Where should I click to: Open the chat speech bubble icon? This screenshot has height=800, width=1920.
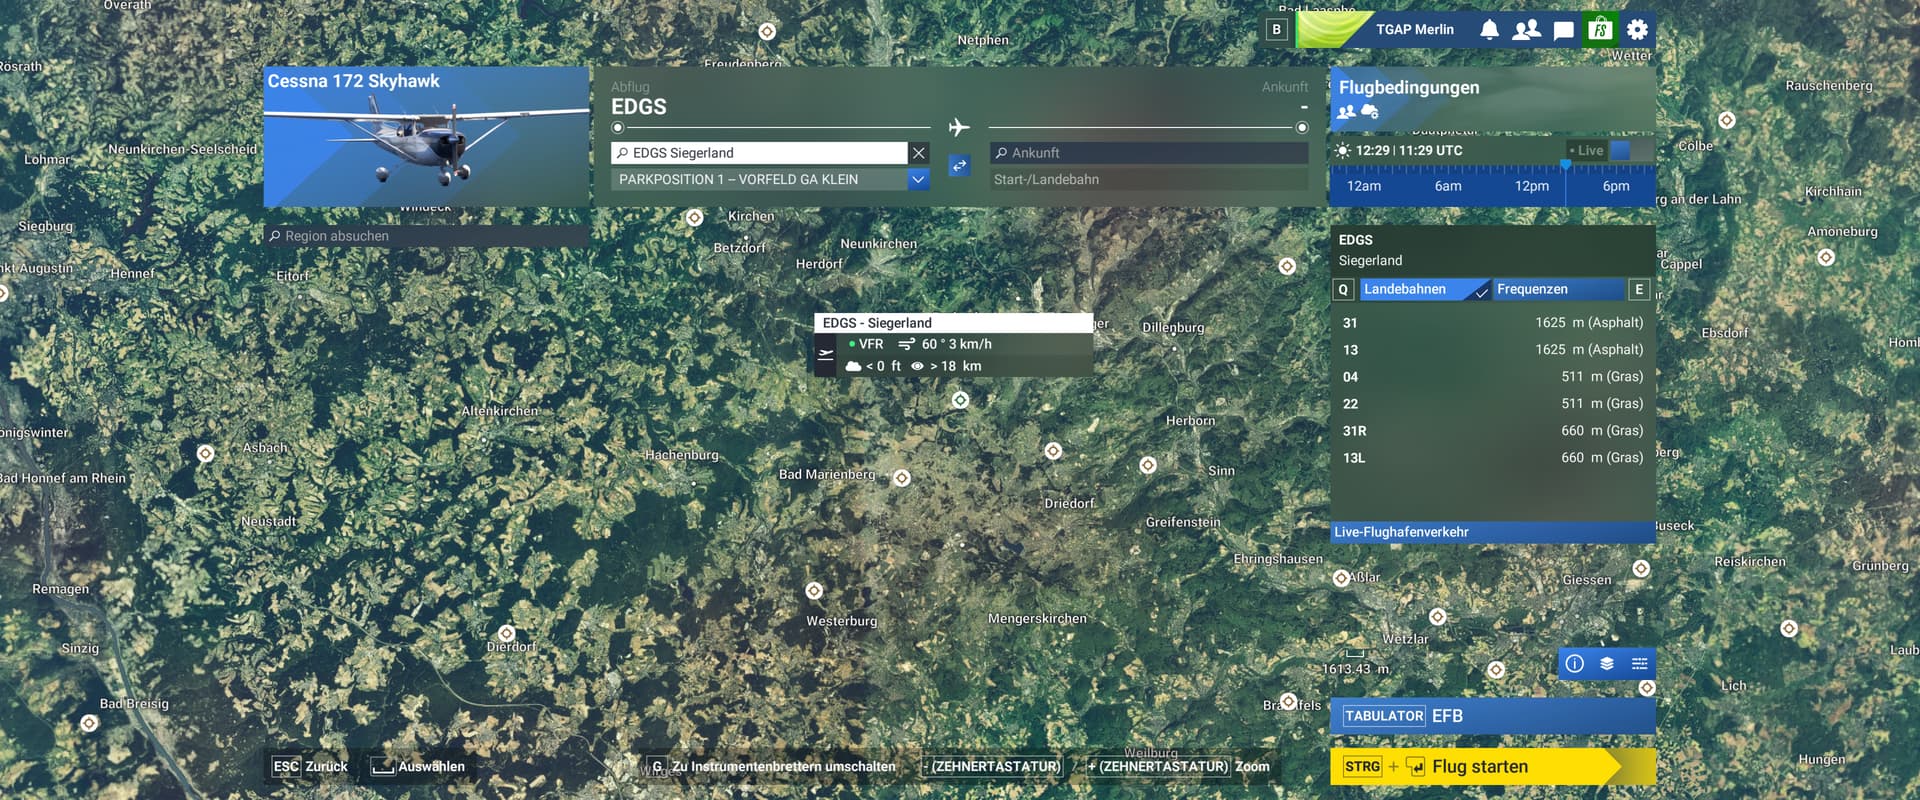coord(1563,30)
